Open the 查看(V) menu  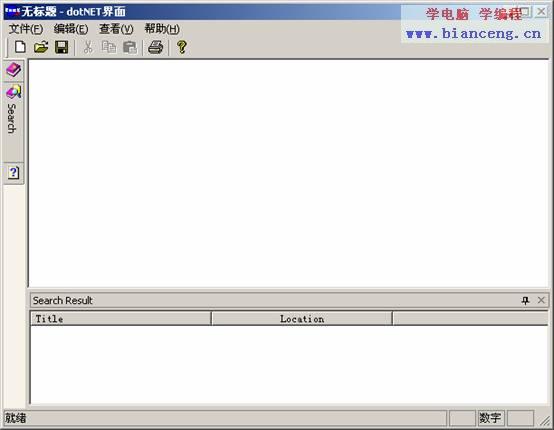(x=116, y=29)
